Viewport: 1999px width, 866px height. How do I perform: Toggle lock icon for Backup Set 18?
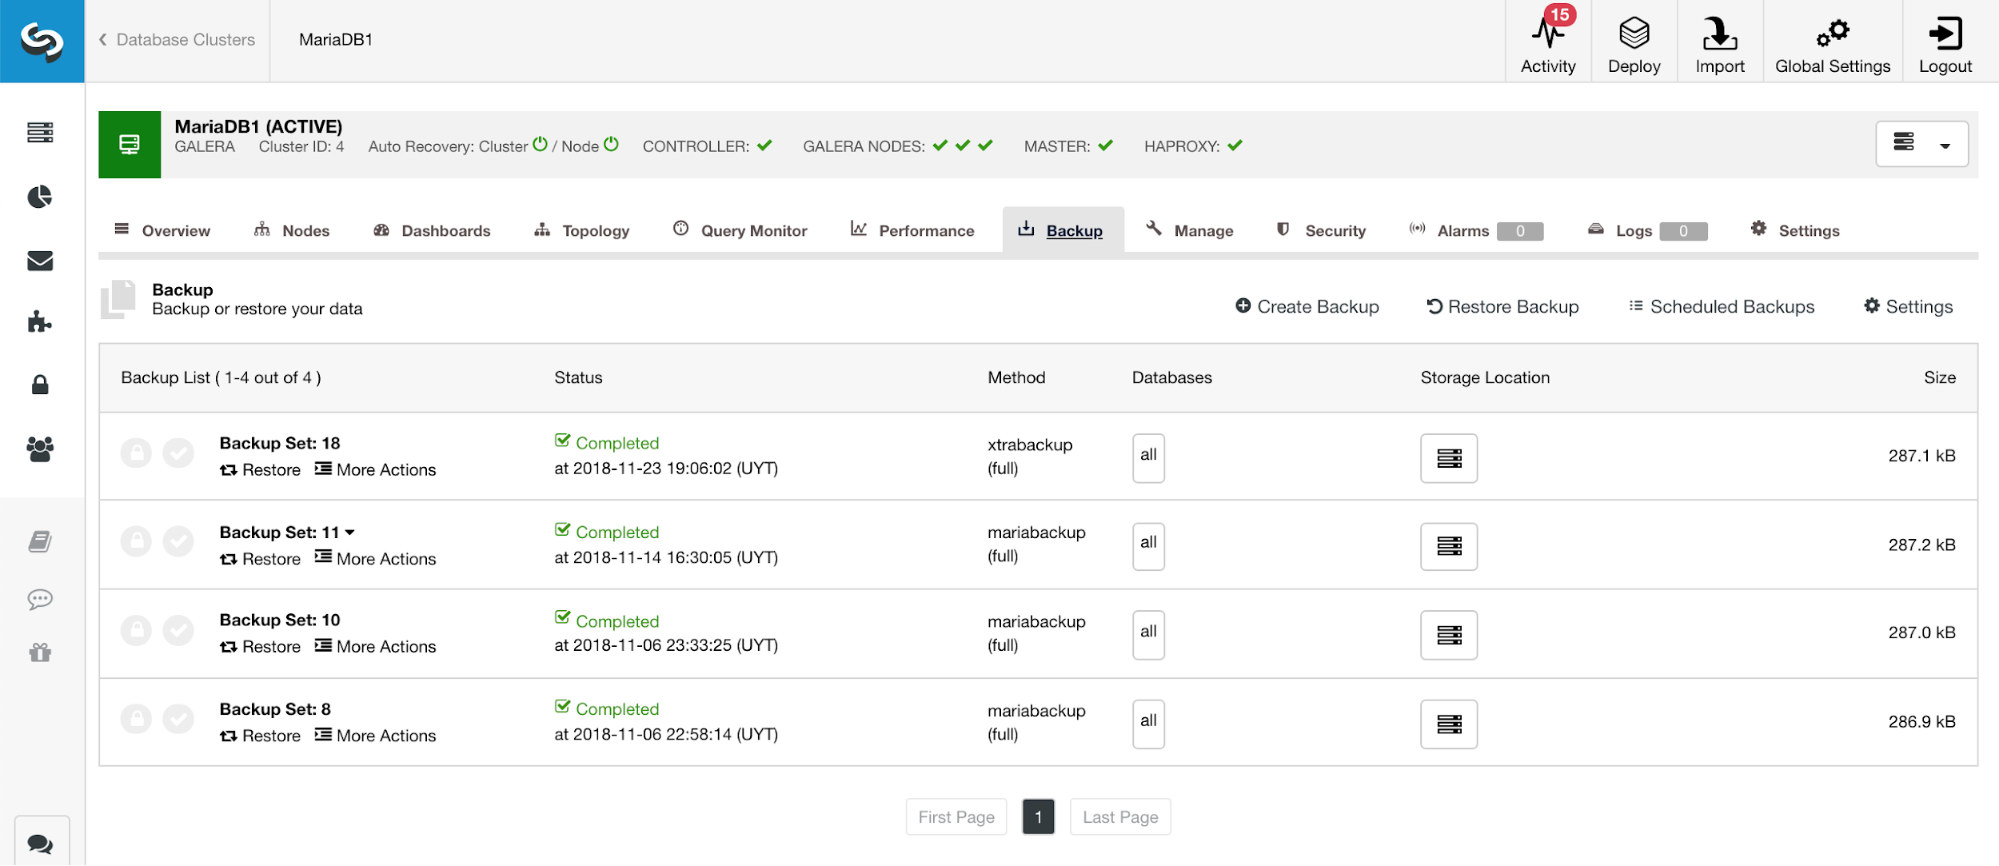[136, 454]
